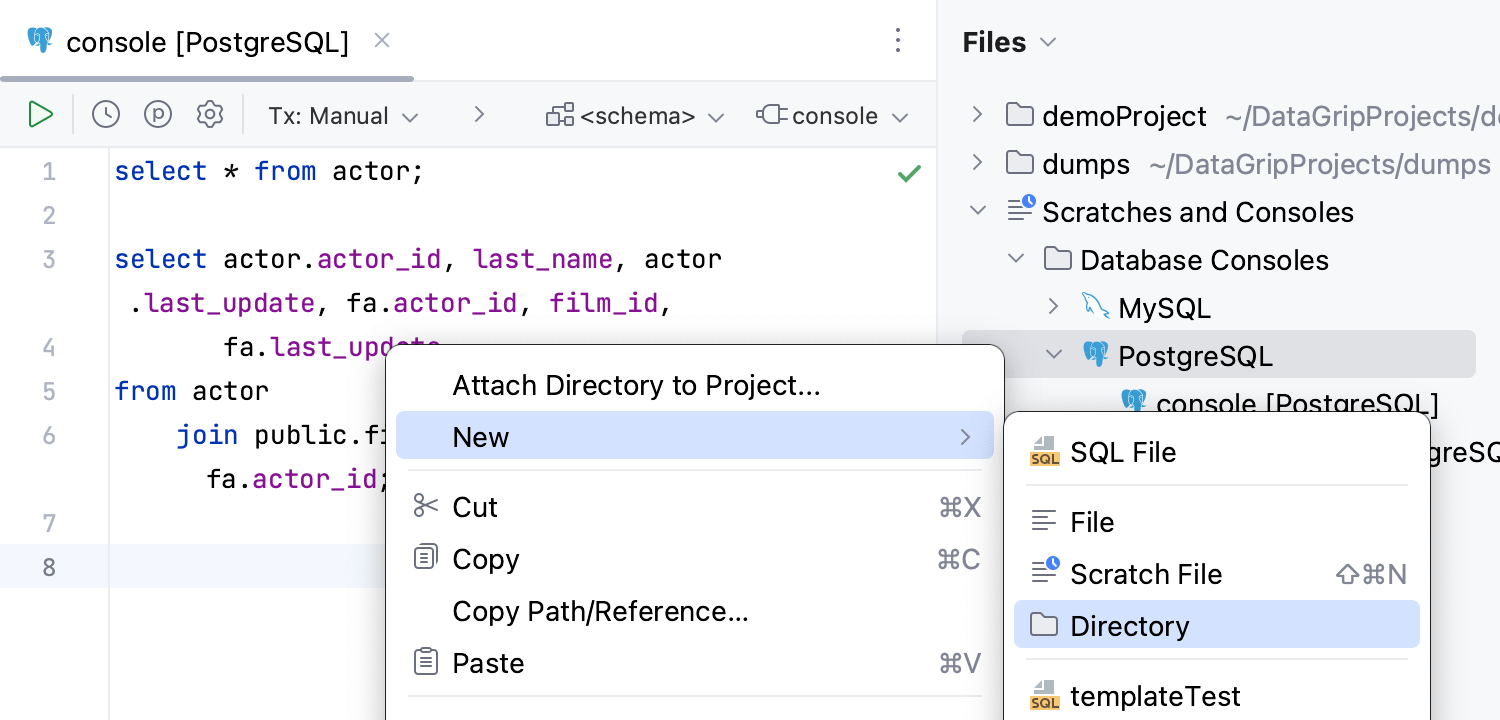Create new File from submenu
The height and width of the screenshot is (720, 1500).
point(1217,522)
